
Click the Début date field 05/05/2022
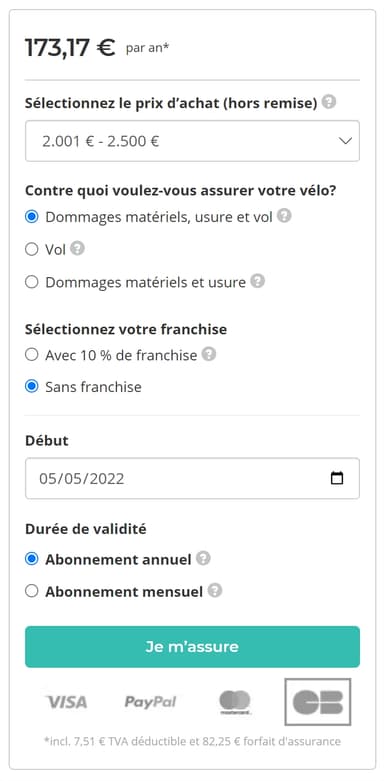pos(192,478)
